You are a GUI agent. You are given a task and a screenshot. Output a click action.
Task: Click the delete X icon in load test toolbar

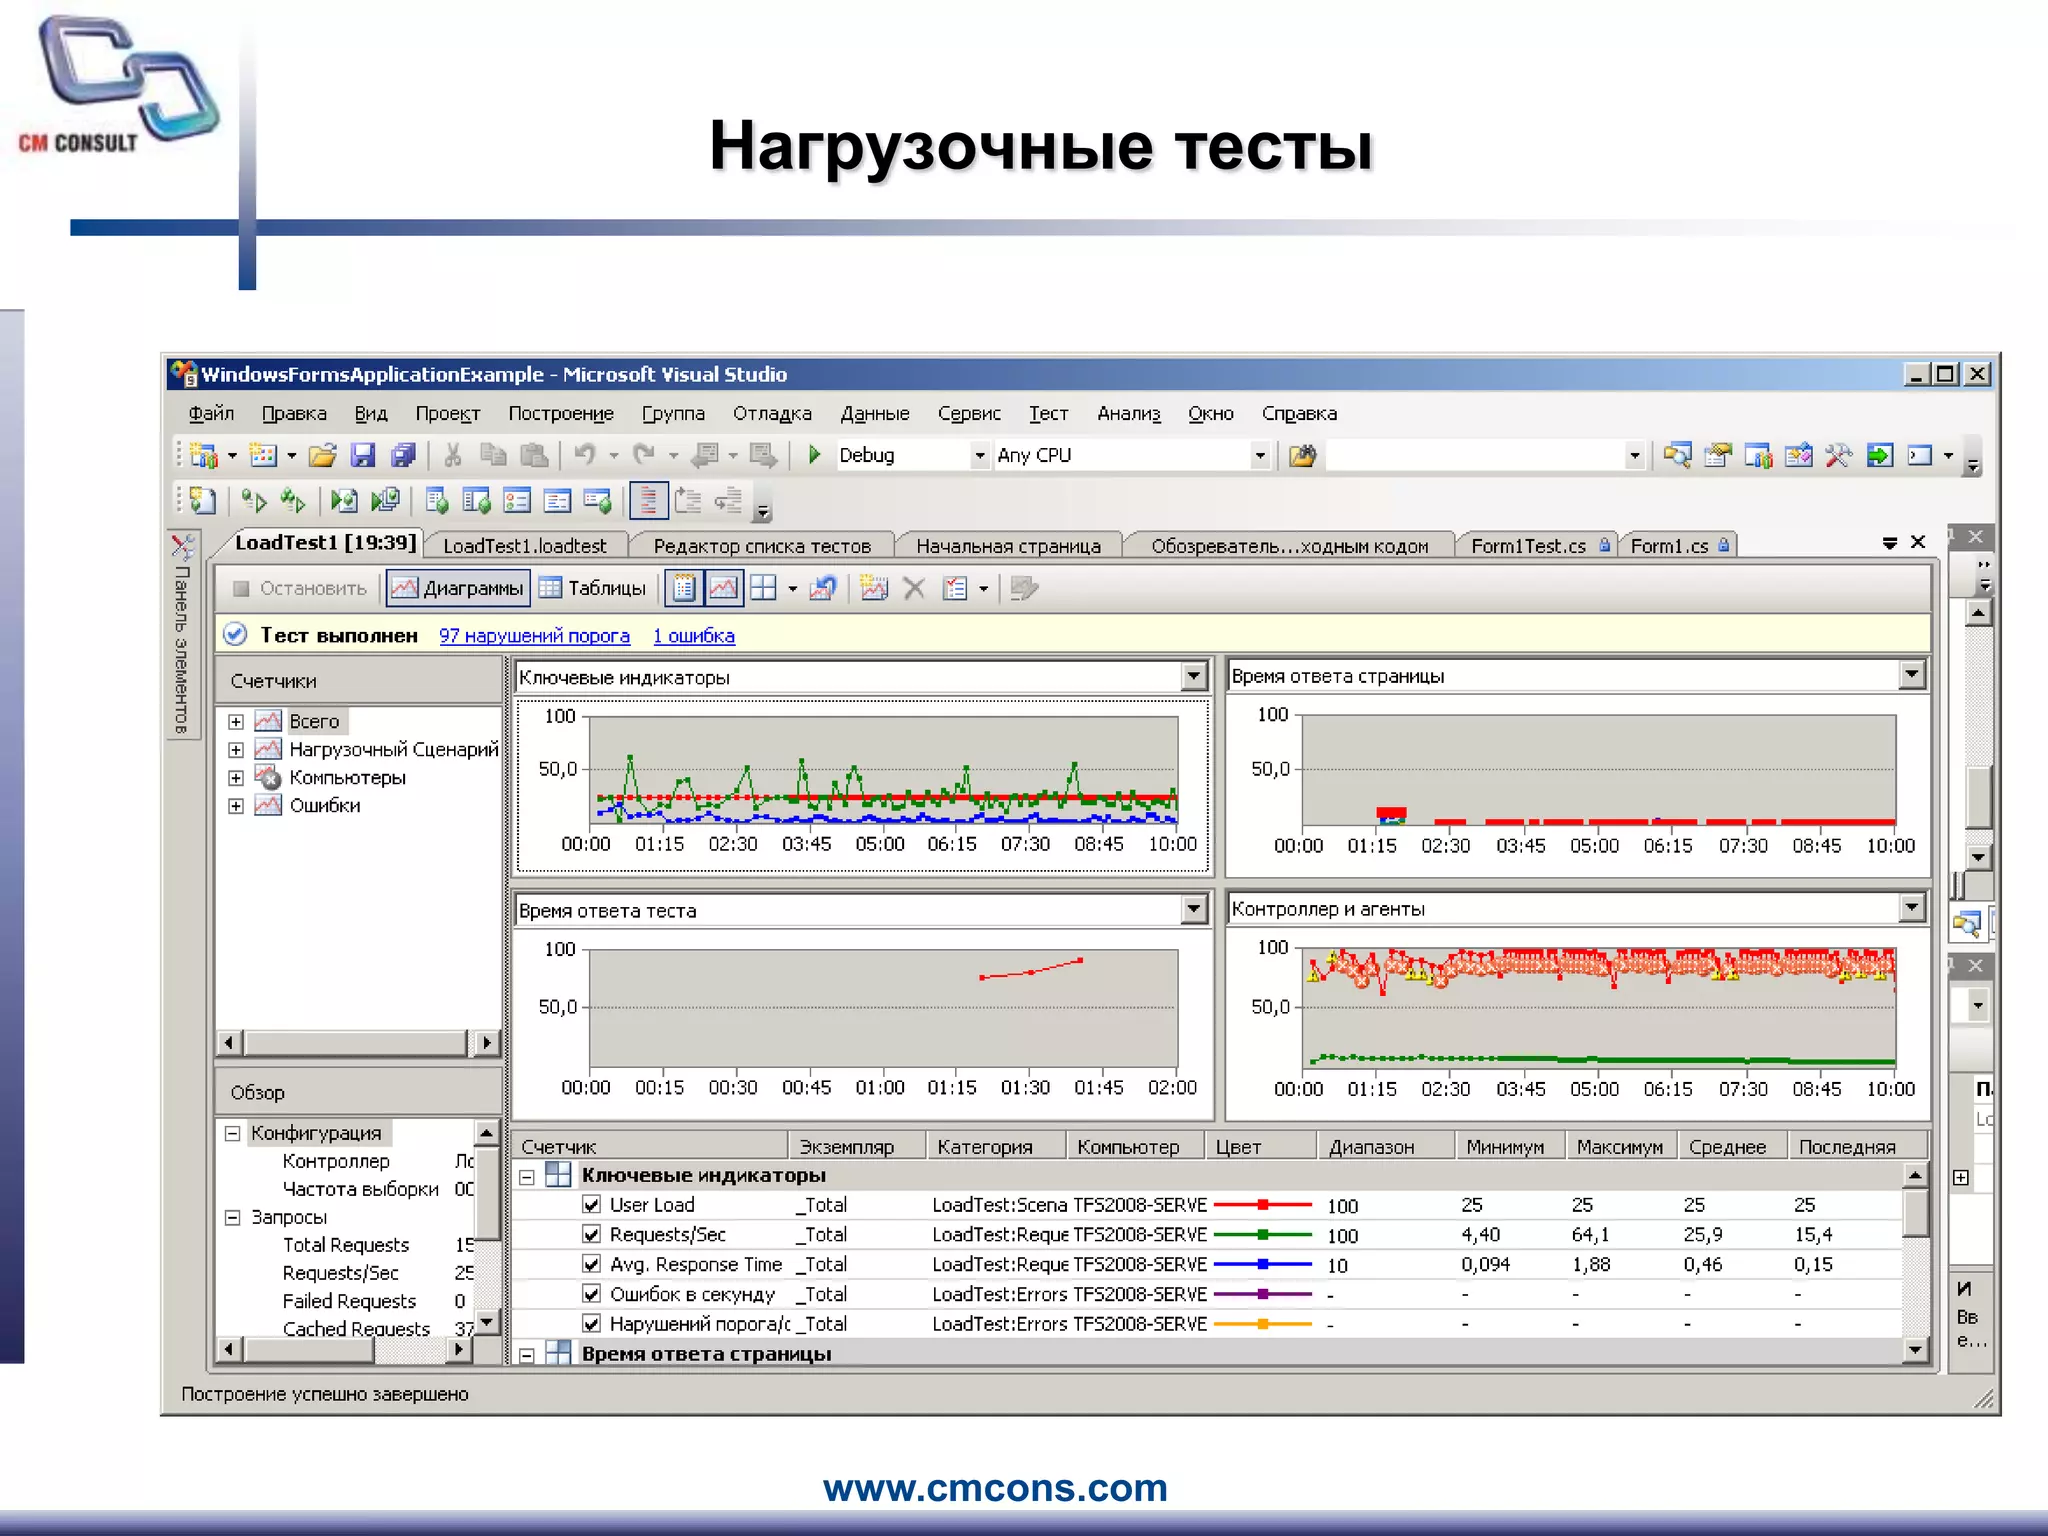914,588
